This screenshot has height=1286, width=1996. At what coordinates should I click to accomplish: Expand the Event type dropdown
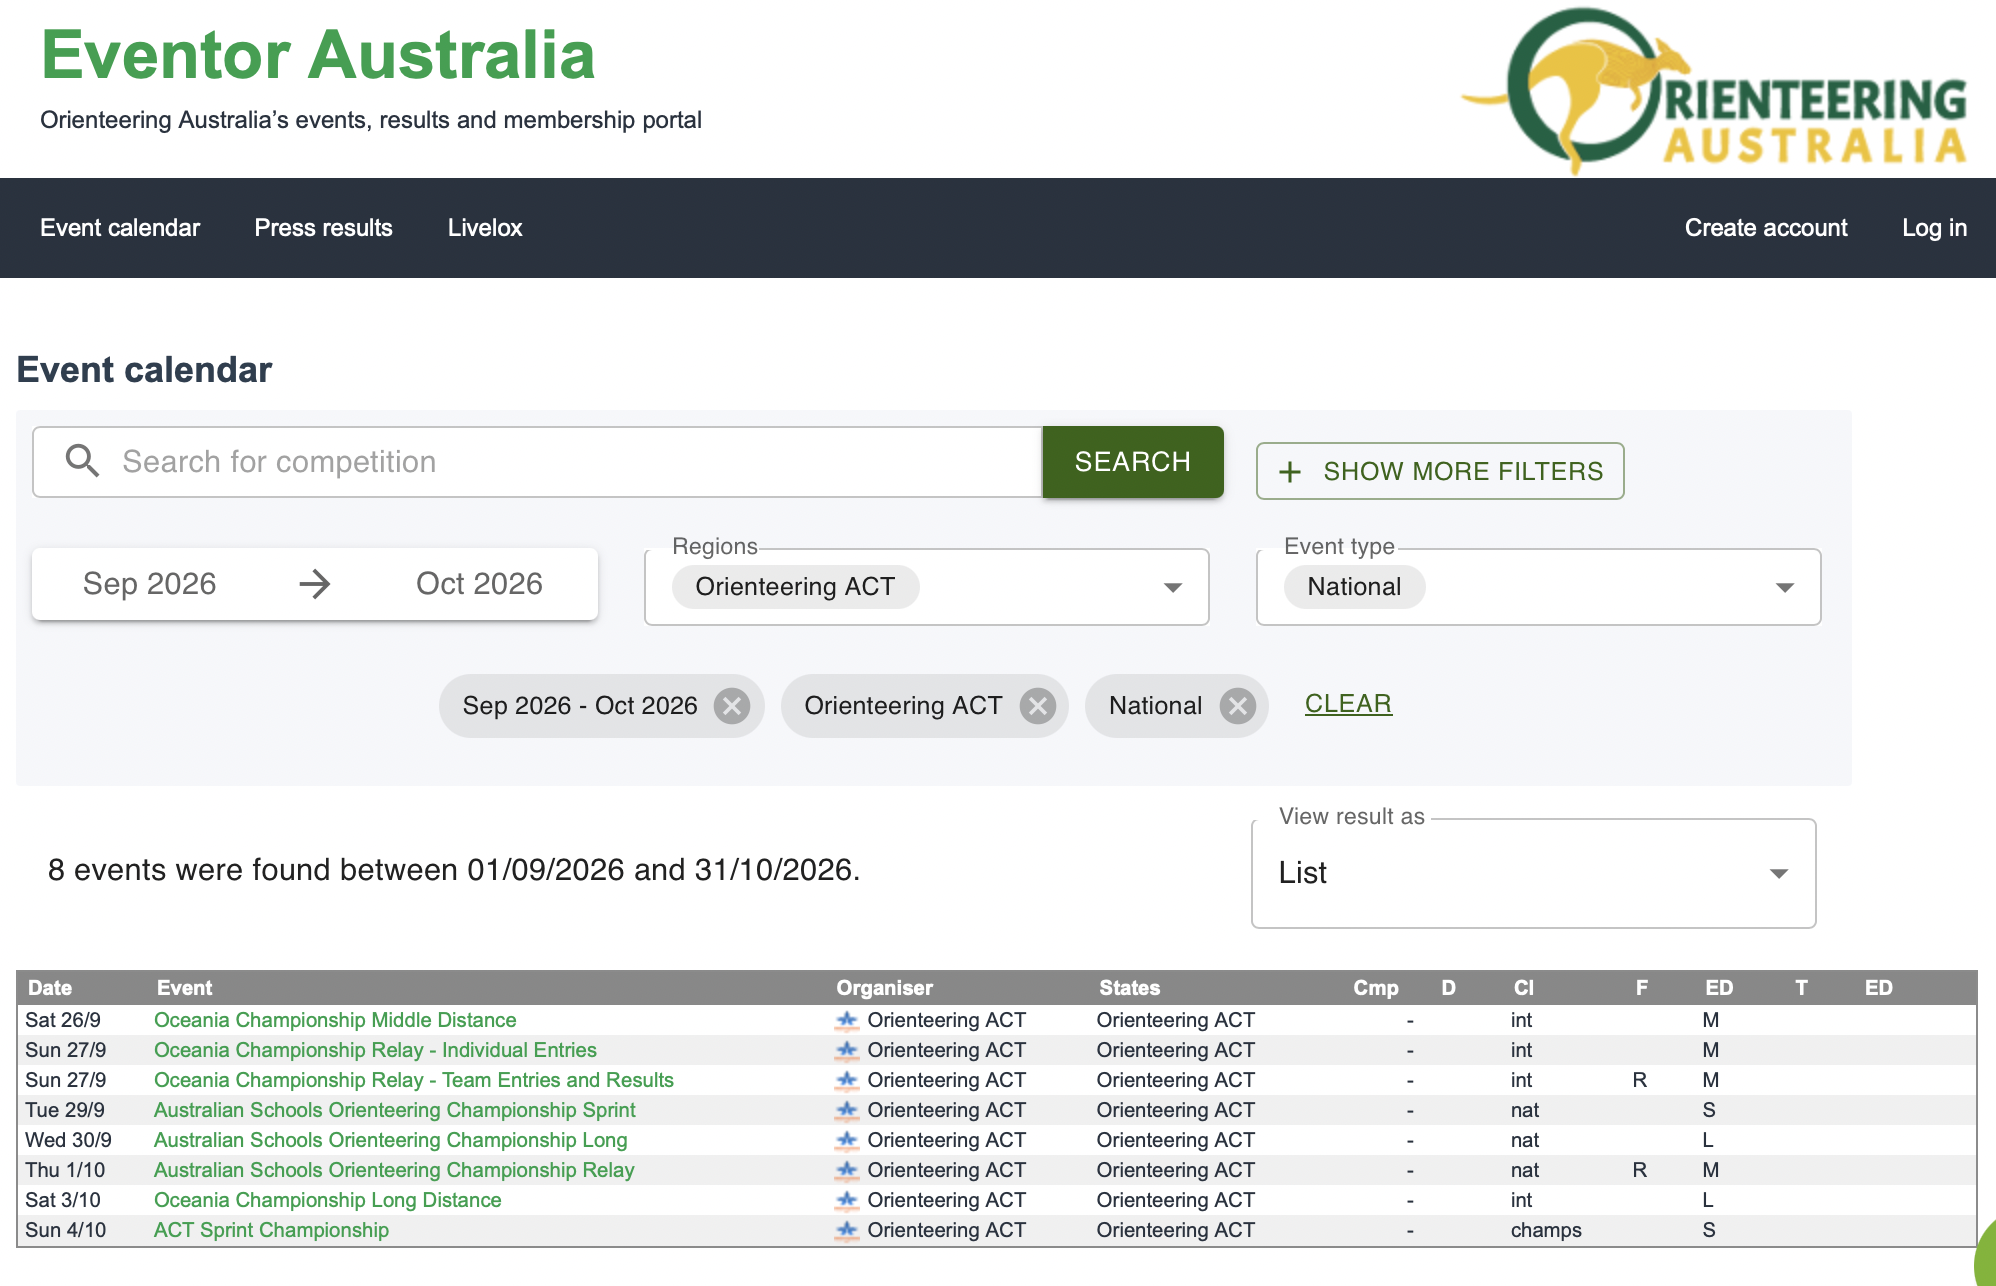point(1785,587)
